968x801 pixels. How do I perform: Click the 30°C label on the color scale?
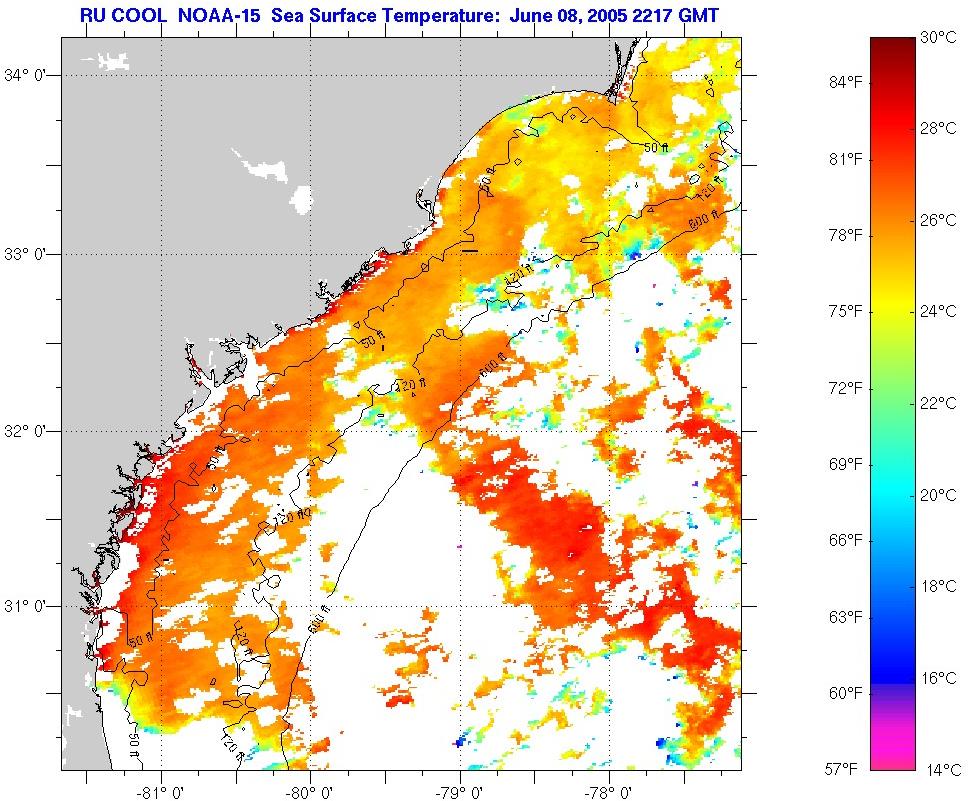click(x=935, y=38)
